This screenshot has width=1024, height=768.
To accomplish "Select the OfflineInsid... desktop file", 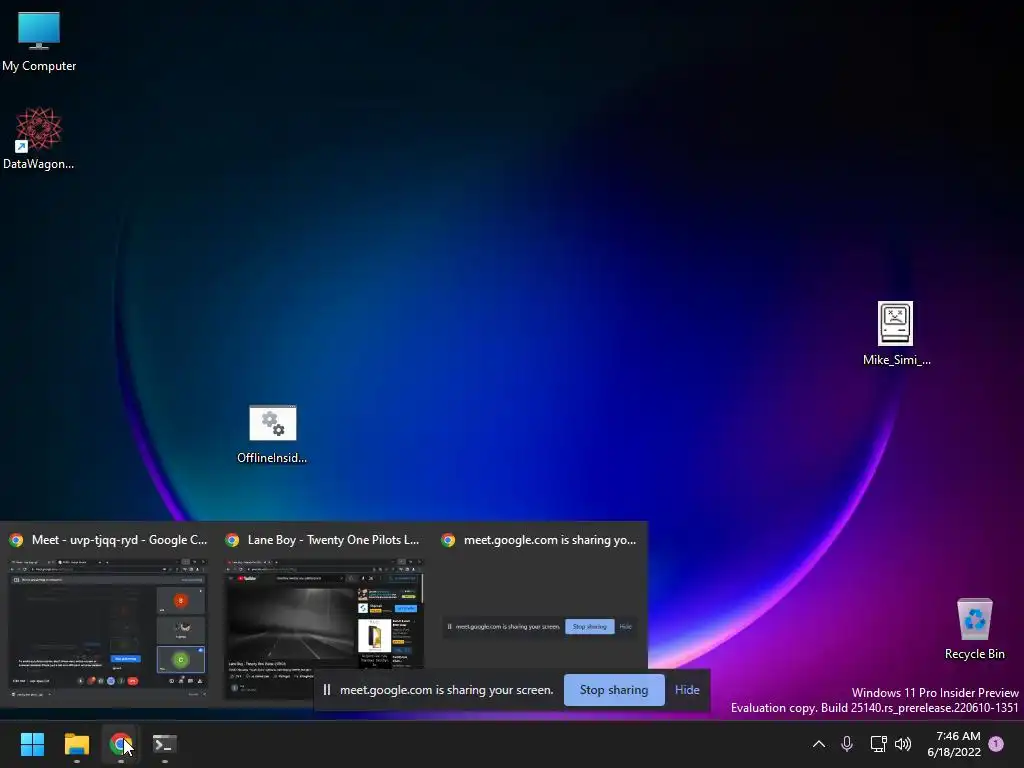I will click(272, 434).
